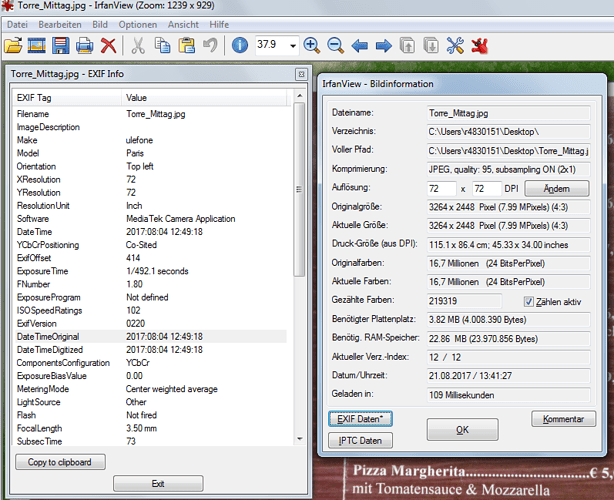Click the Exit button in EXIF Info

click(158, 484)
